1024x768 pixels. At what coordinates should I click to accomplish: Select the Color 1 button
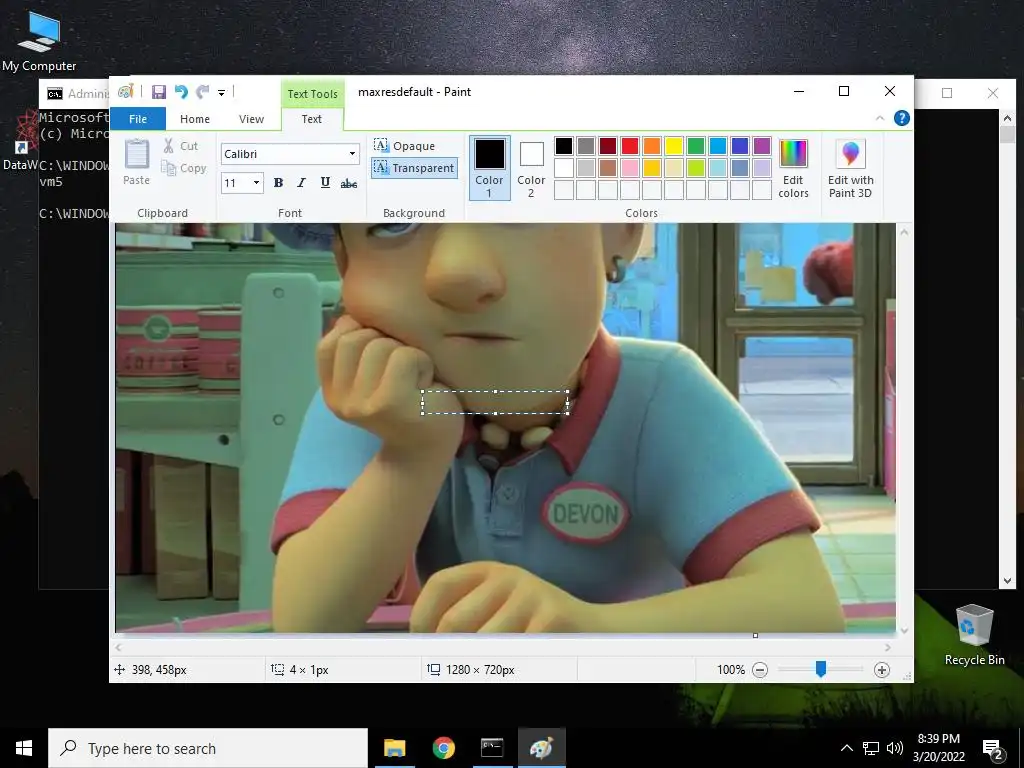click(x=489, y=168)
